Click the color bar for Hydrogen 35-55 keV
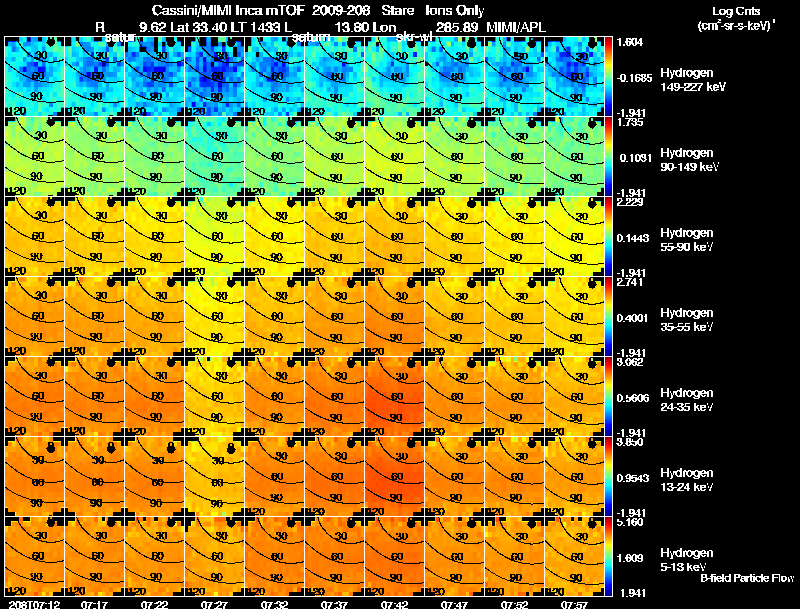800x609 pixels. (x=608, y=317)
